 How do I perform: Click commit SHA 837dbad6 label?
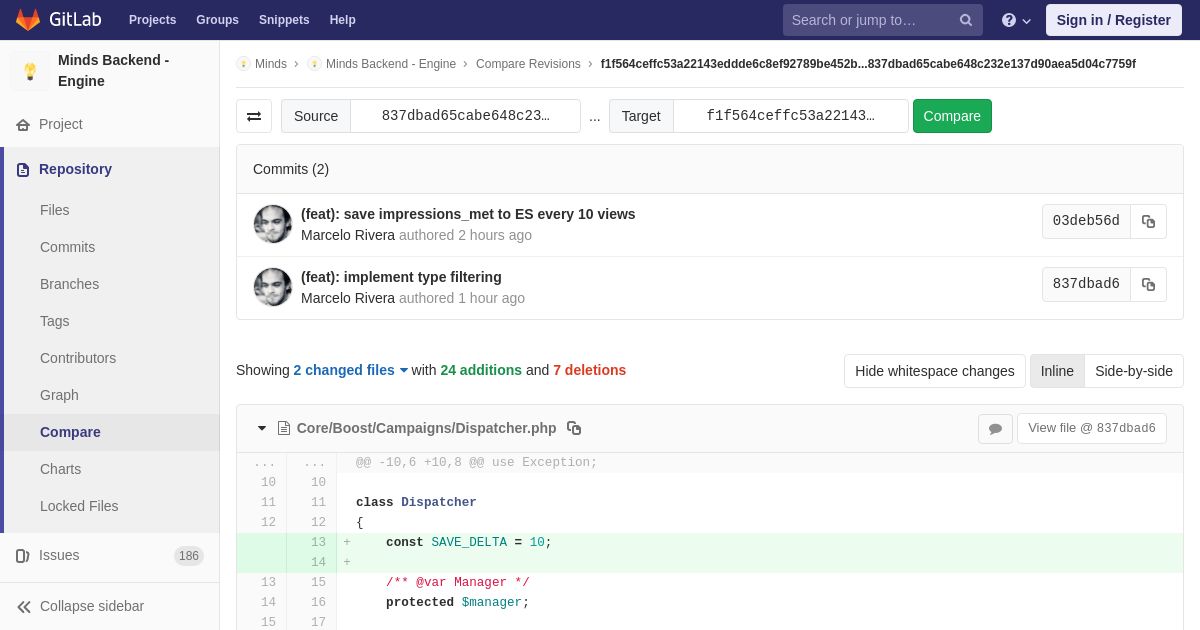(x=1086, y=284)
